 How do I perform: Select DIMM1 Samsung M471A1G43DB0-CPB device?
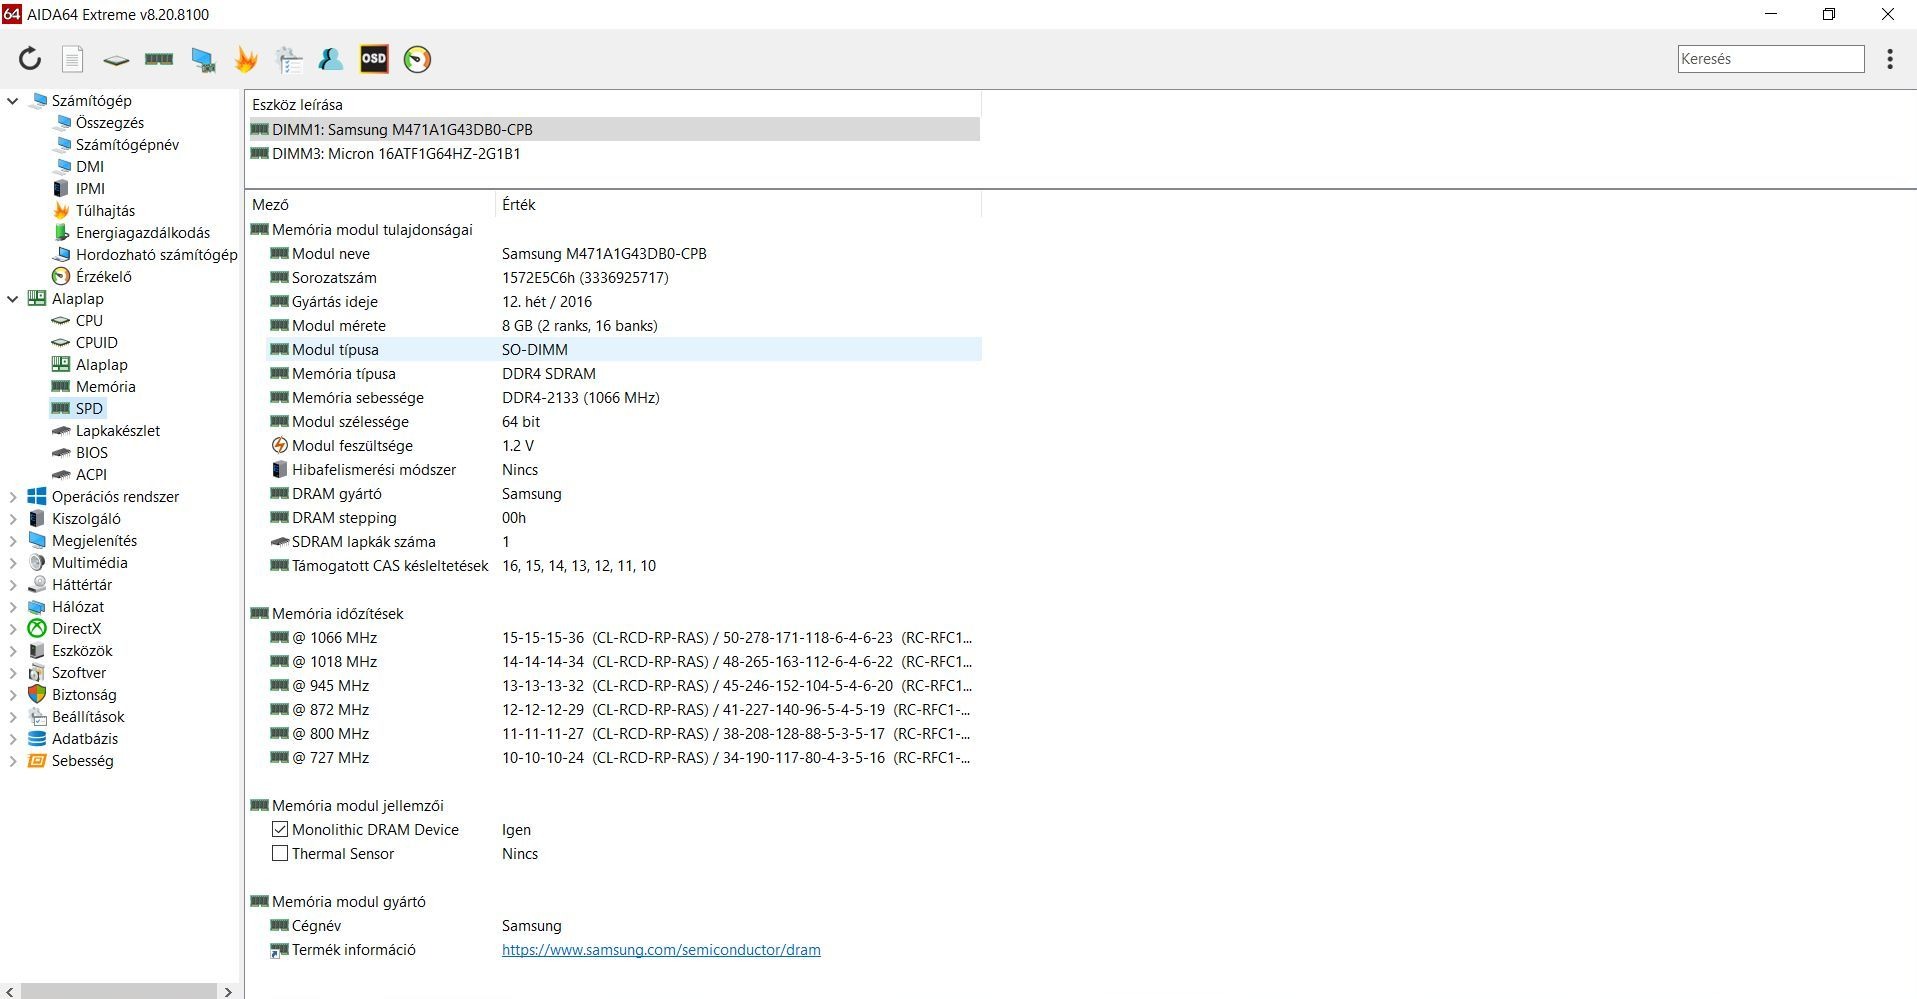click(x=614, y=130)
